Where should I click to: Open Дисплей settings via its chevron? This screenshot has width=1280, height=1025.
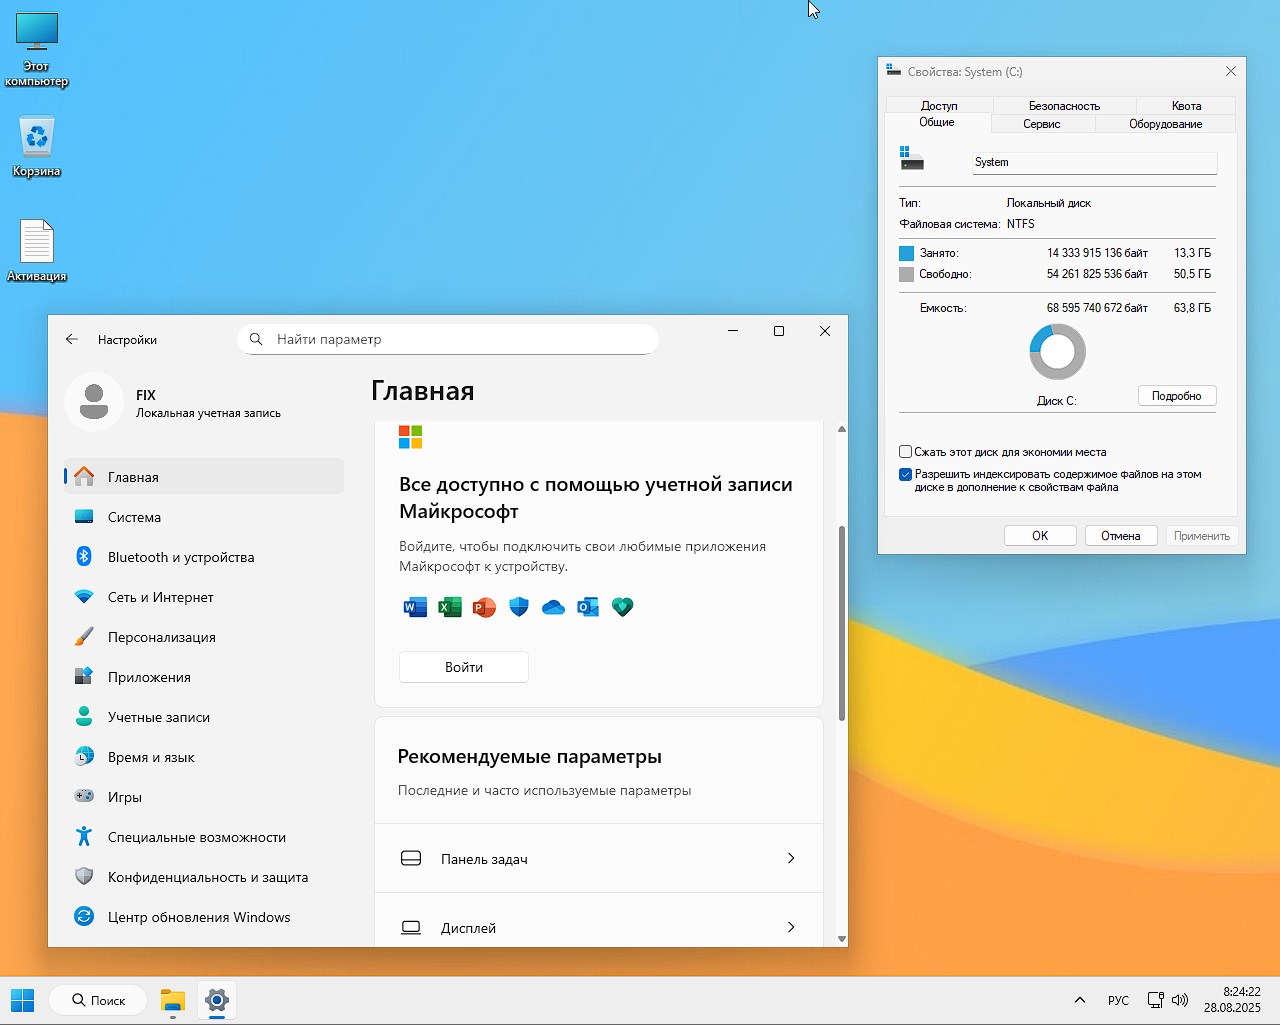[x=791, y=927]
